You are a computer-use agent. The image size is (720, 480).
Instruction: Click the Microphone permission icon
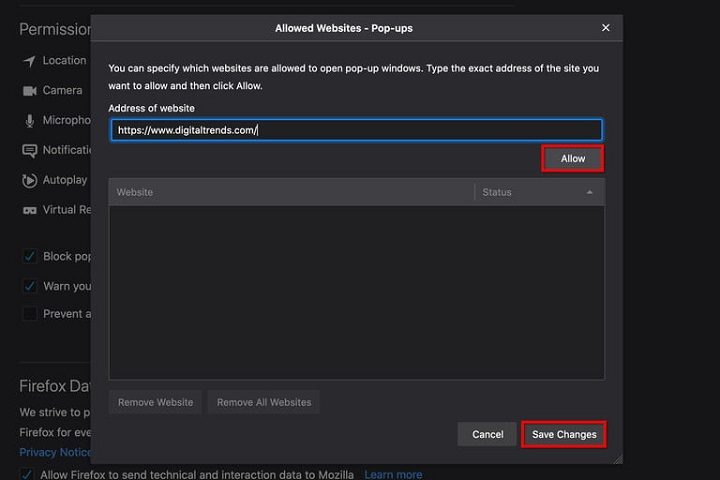29,121
